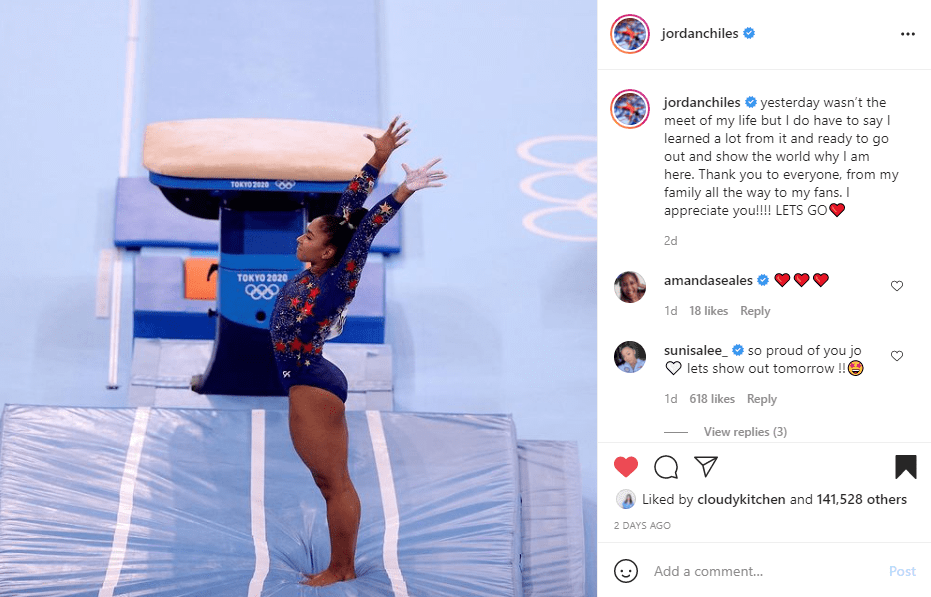The image size is (931, 597).
Task: Open amandaseales profile avatar
Action: pyautogui.click(x=629, y=287)
